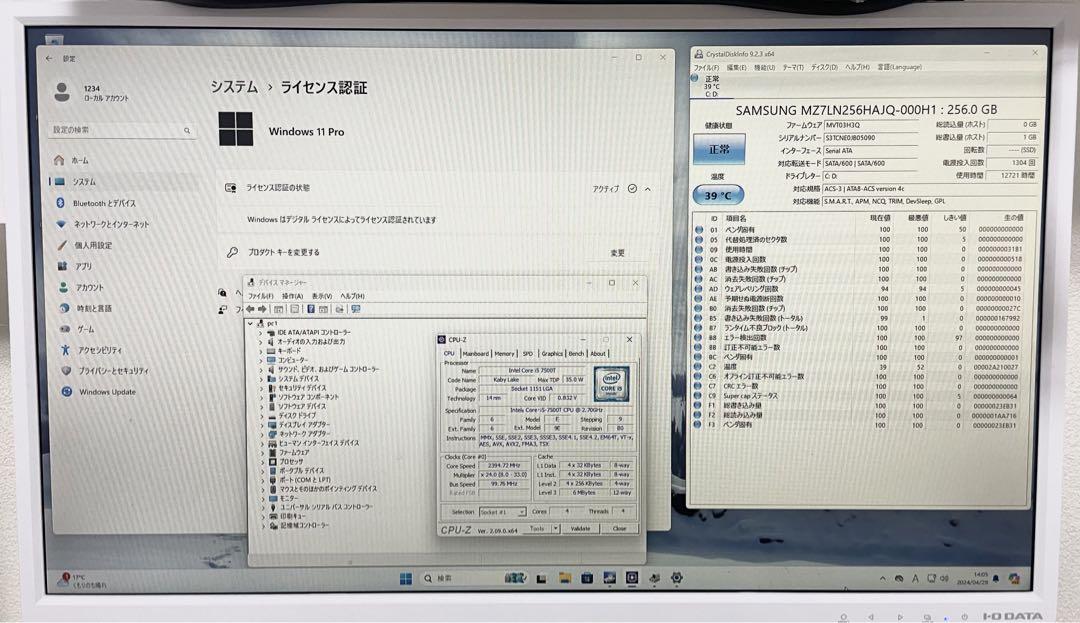Screen dimensions: 1080x623
Task: Open ホーム in the Settings sidebar
Action: (72, 160)
